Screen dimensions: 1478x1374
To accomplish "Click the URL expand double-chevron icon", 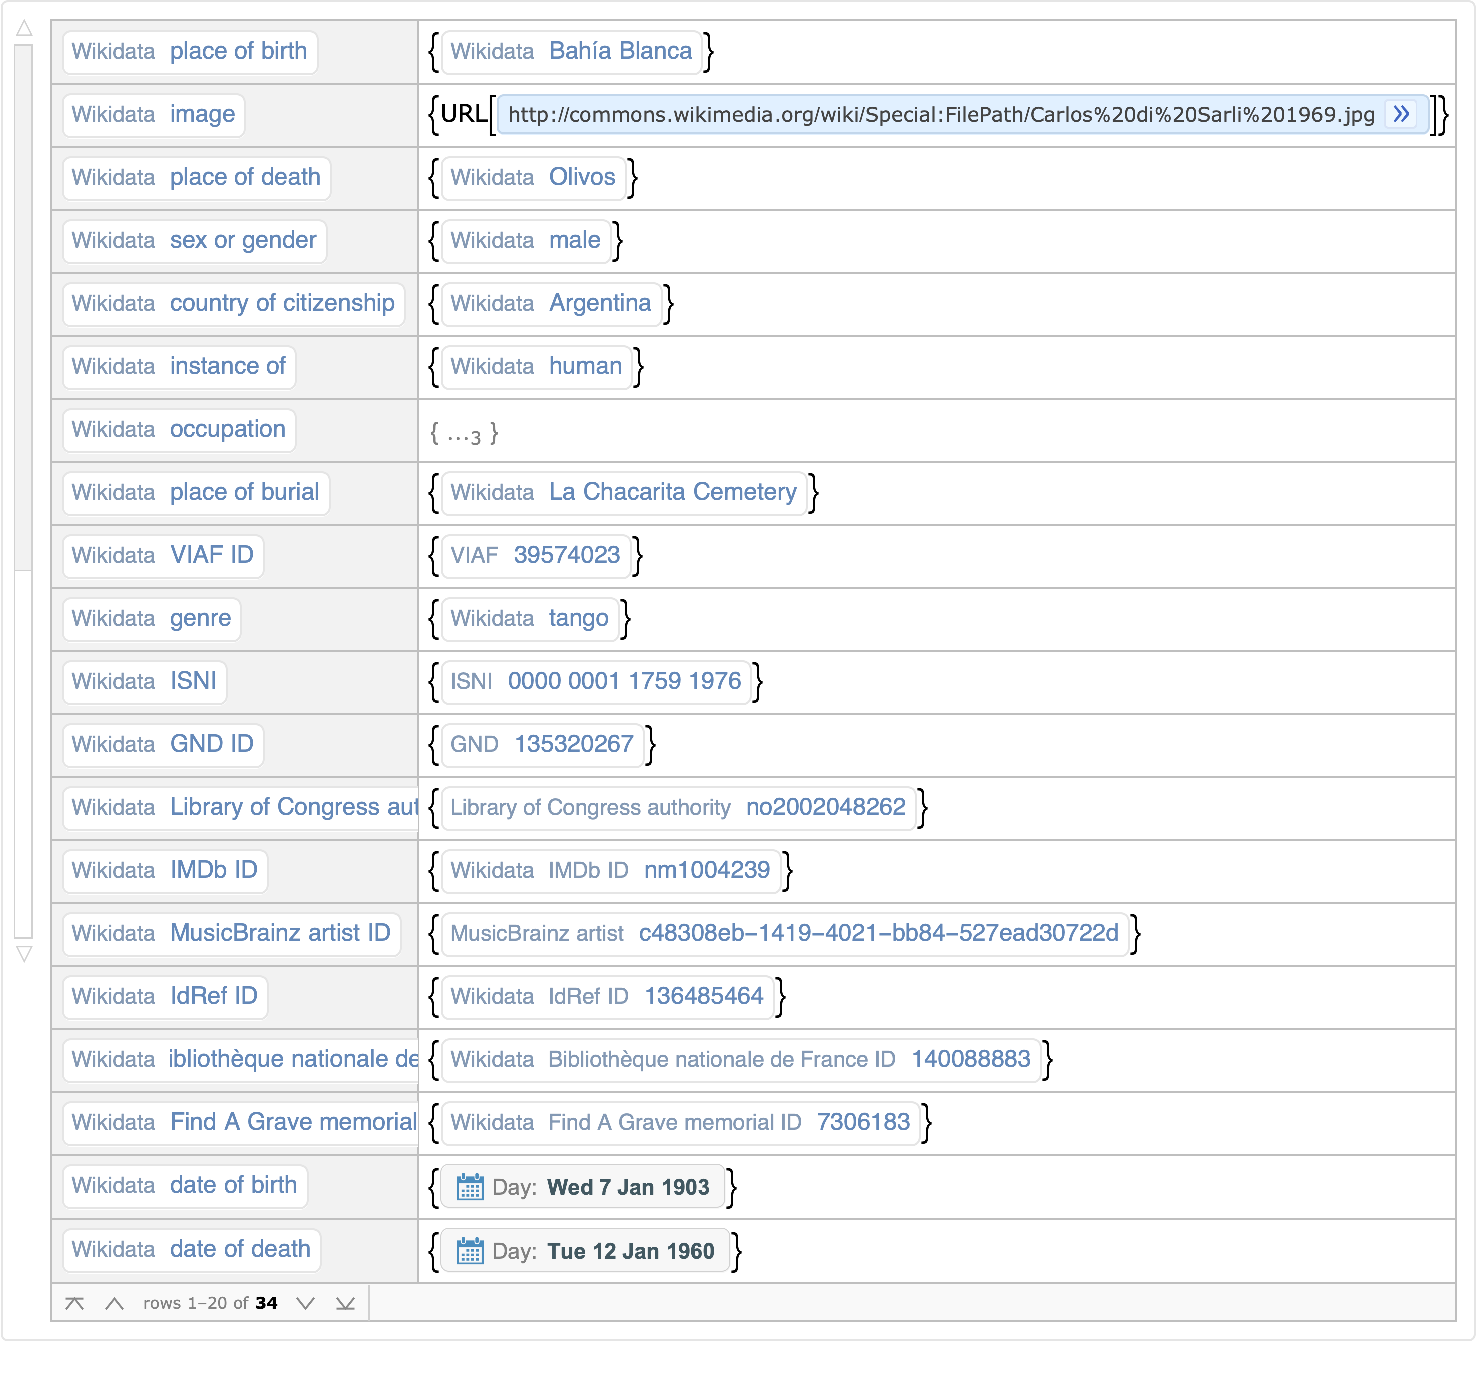I will [x=1401, y=114].
